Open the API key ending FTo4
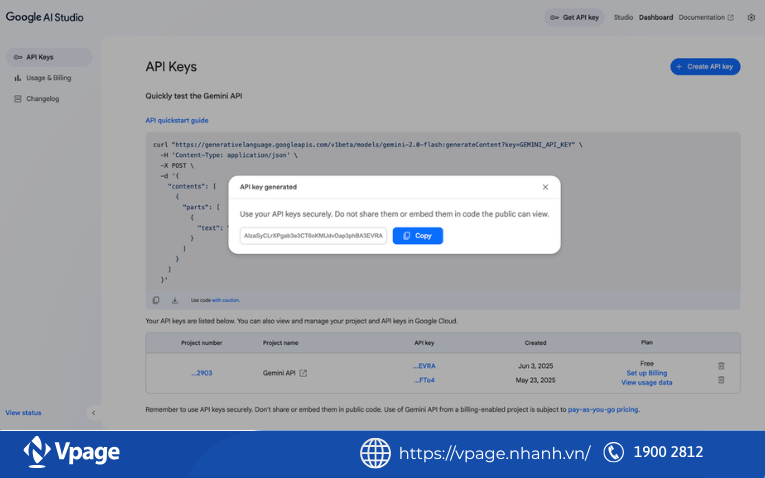765x478 pixels. [x=424, y=380]
